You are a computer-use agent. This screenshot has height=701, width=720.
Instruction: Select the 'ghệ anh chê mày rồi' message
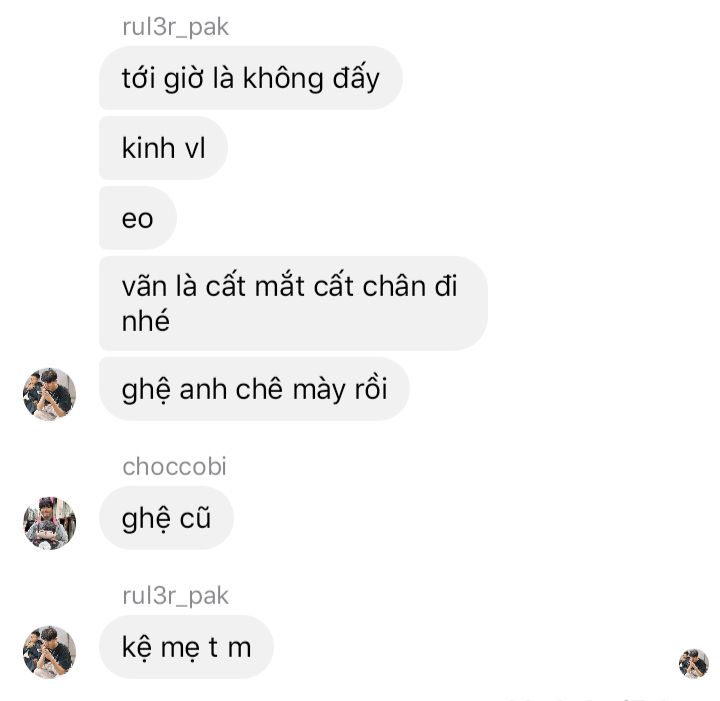pyautogui.click(x=254, y=389)
